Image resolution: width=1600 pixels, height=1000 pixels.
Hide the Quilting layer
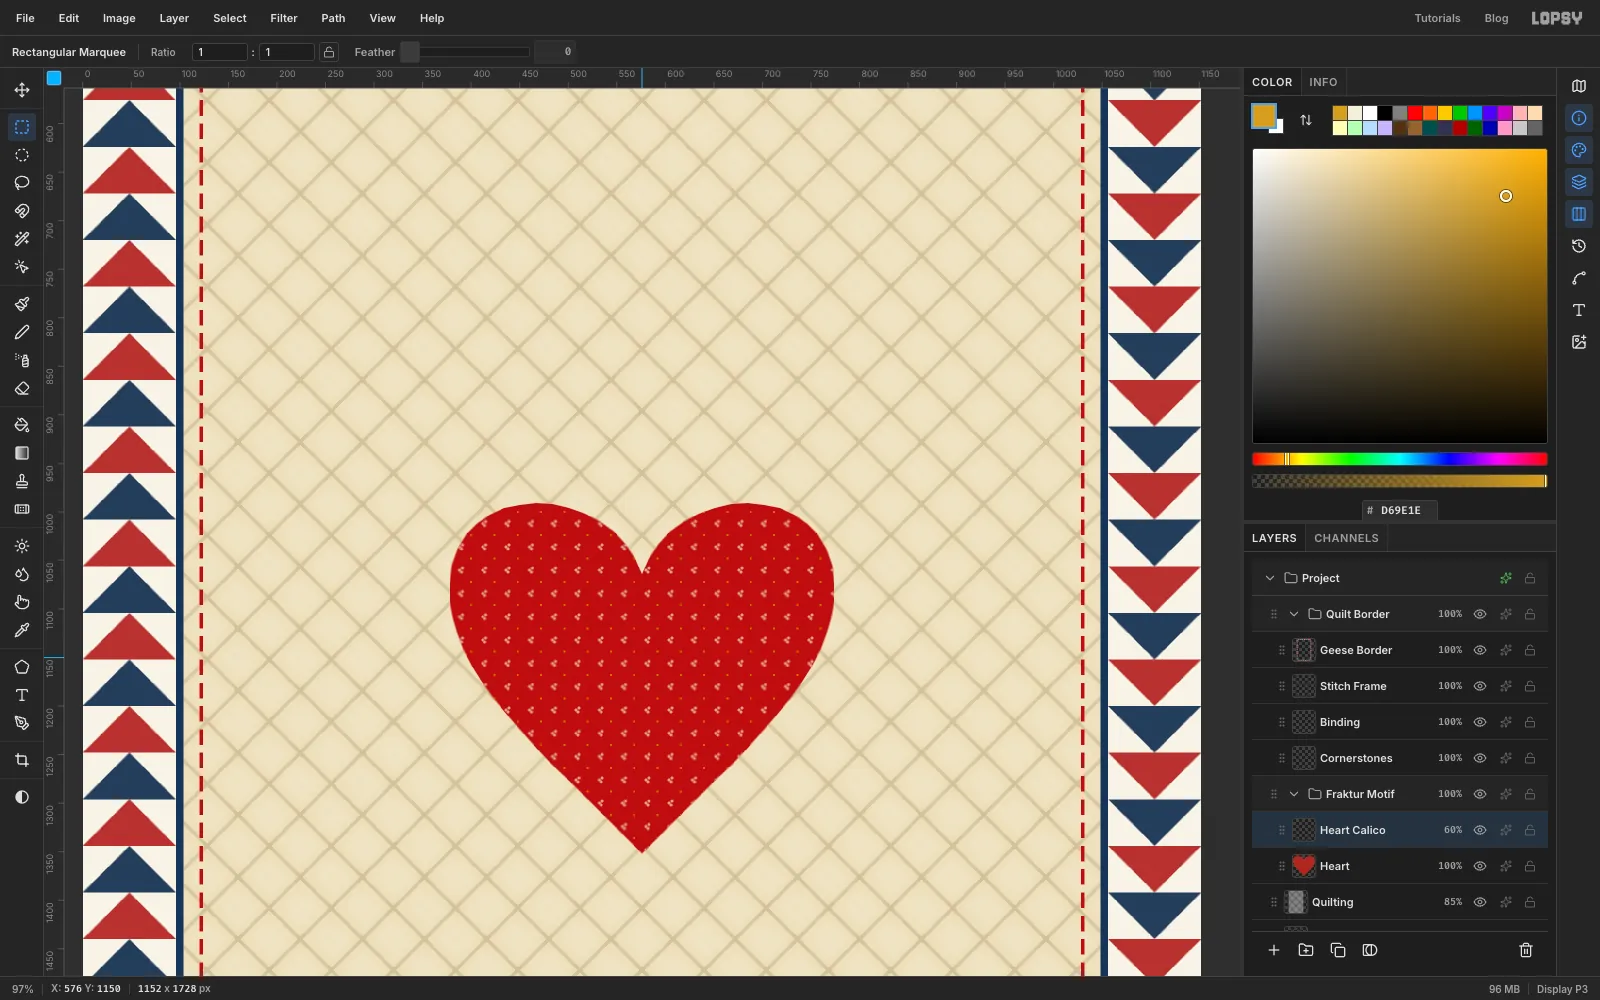pyautogui.click(x=1480, y=902)
